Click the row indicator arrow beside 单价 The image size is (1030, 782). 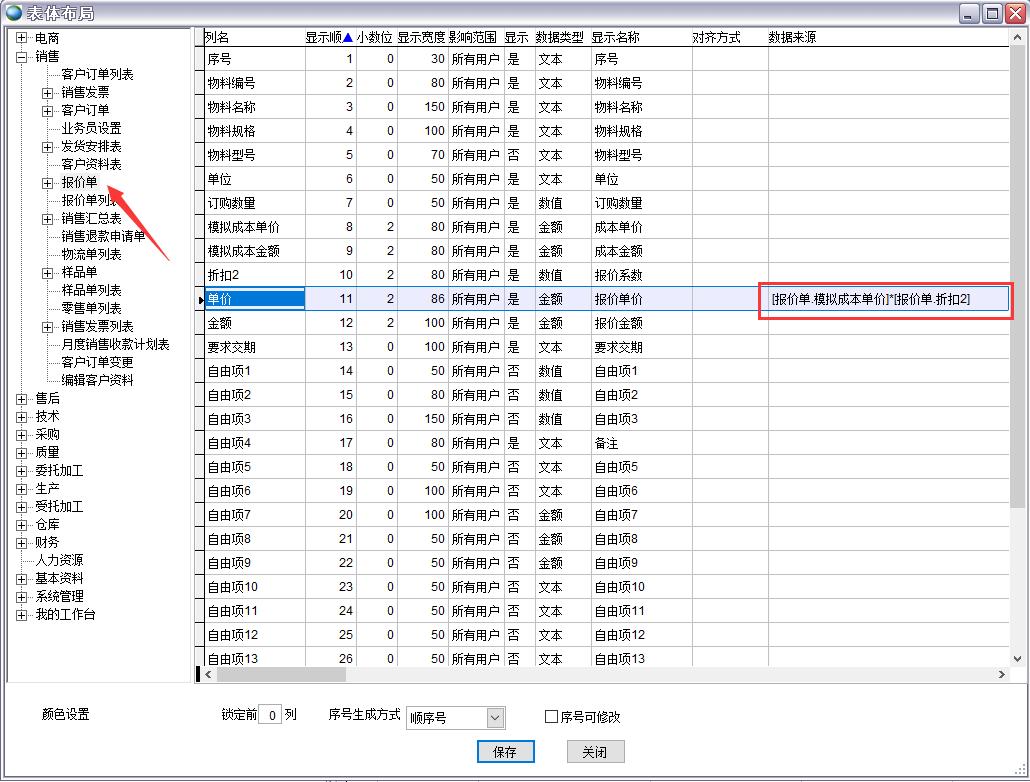pos(200,299)
